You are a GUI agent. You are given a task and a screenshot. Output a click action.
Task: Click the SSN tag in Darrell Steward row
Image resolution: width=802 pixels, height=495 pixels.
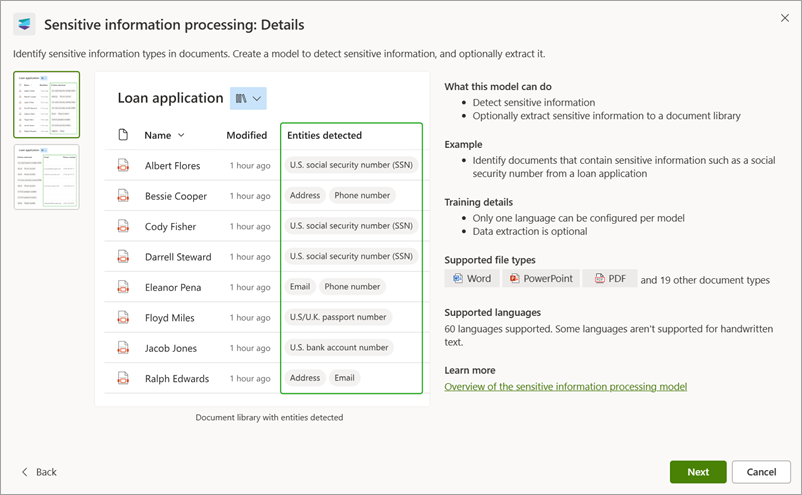351,256
